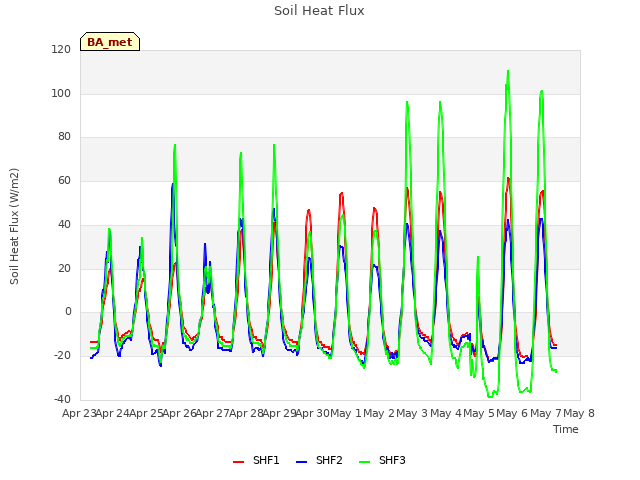Screen dimensions: 640x480
Task: Click the May 3 x-axis label
Action: pyautogui.click(x=413, y=413)
